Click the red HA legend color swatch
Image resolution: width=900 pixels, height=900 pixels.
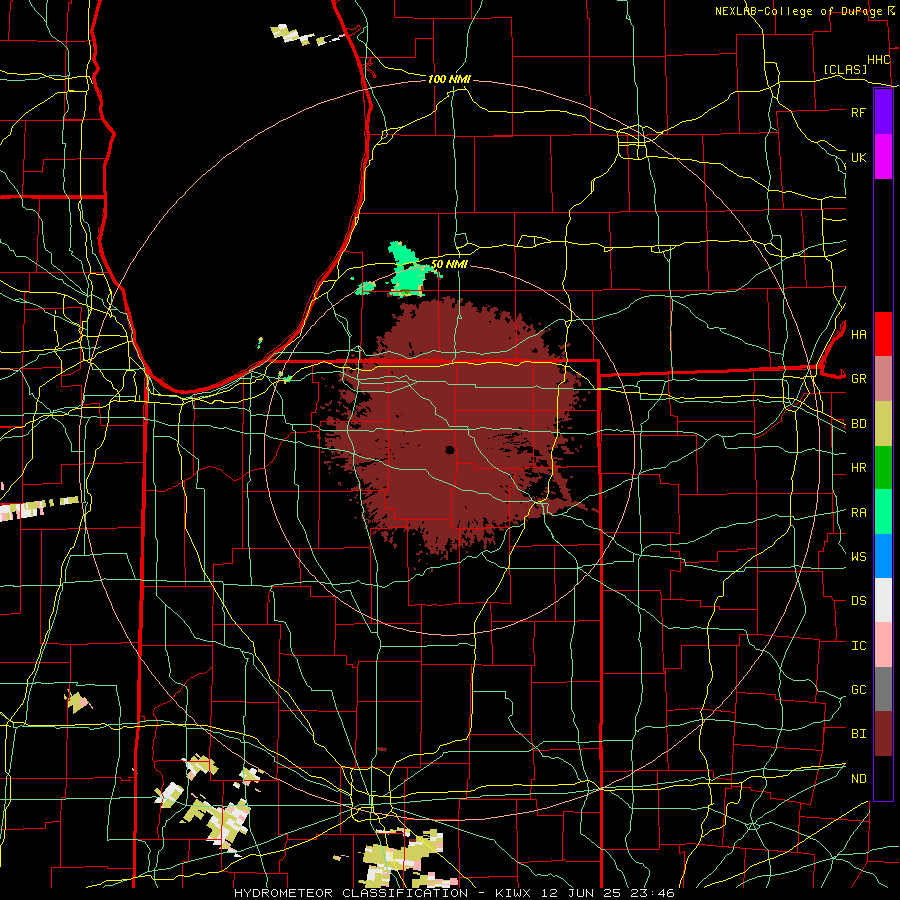[x=883, y=334]
